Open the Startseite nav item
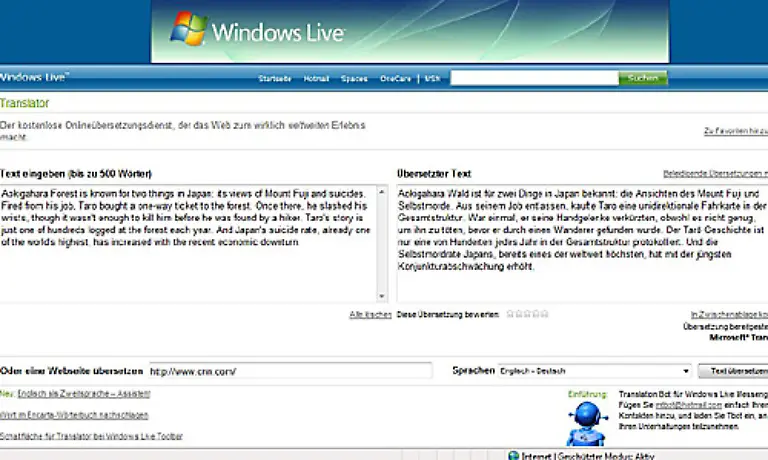The image size is (768, 460). 275,78
